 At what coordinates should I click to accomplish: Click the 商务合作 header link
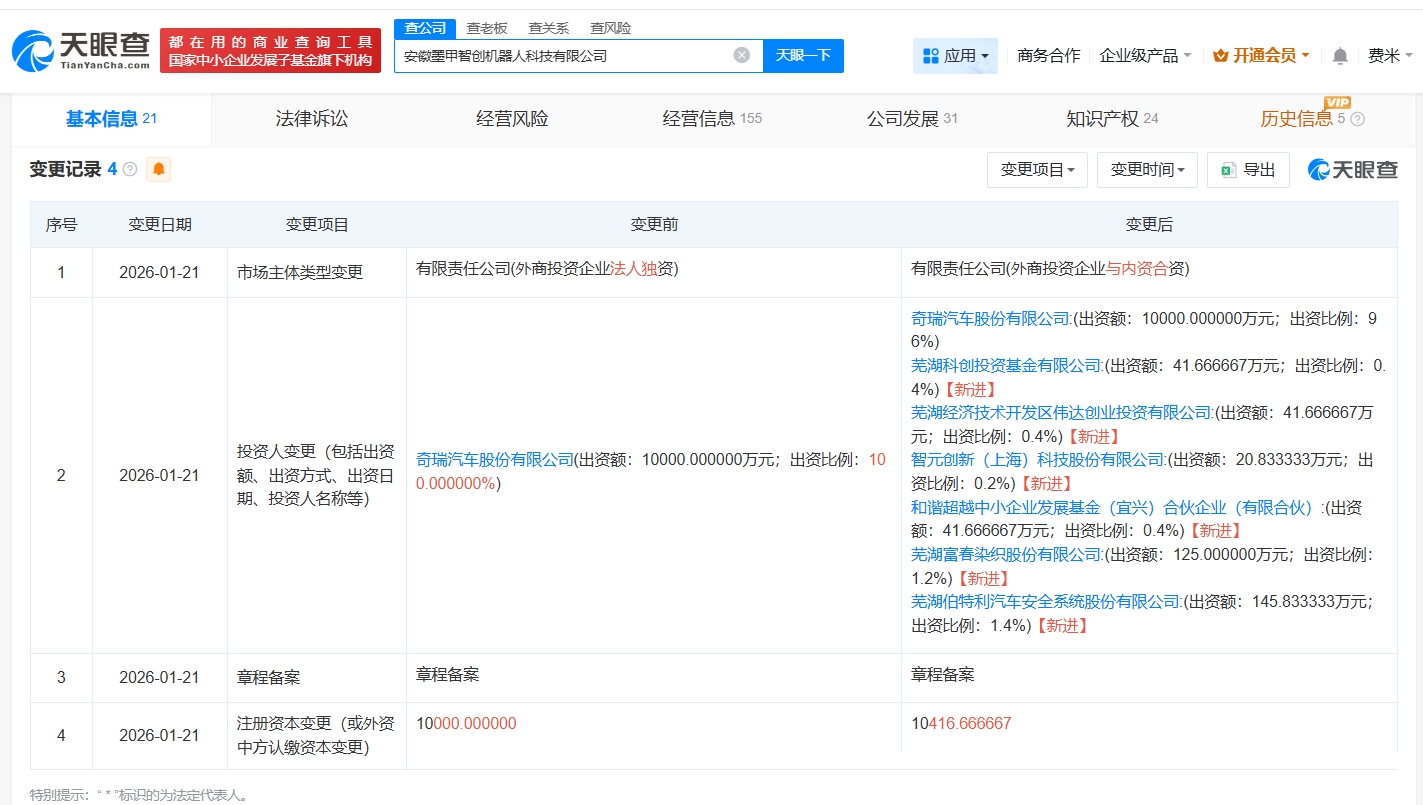point(1048,56)
